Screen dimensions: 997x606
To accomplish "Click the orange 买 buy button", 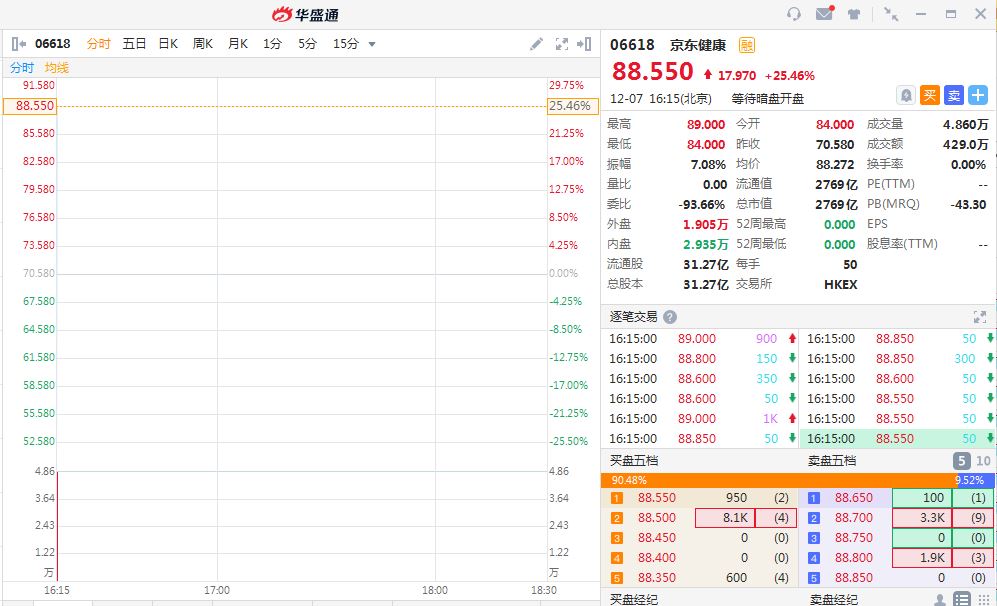I will pos(930,95).
